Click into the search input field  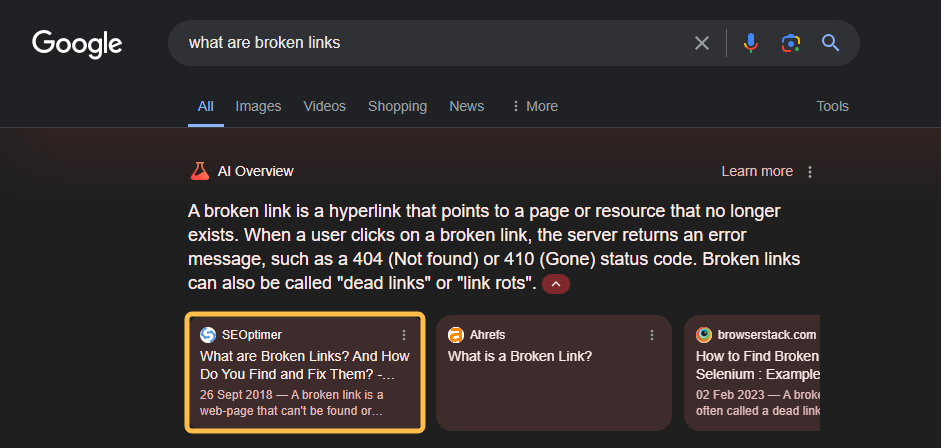point(430,43)
